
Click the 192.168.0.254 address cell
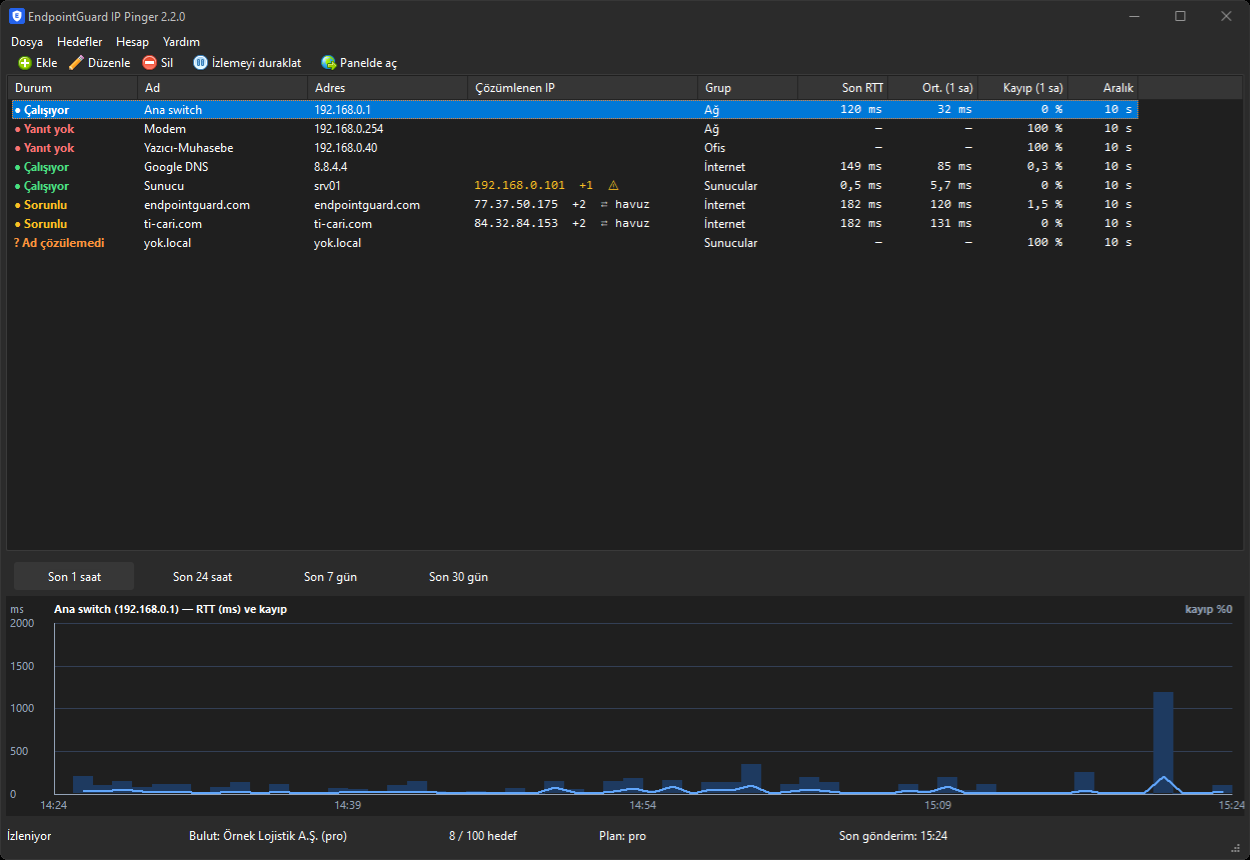pyautogui.click(x=349, y=129)
